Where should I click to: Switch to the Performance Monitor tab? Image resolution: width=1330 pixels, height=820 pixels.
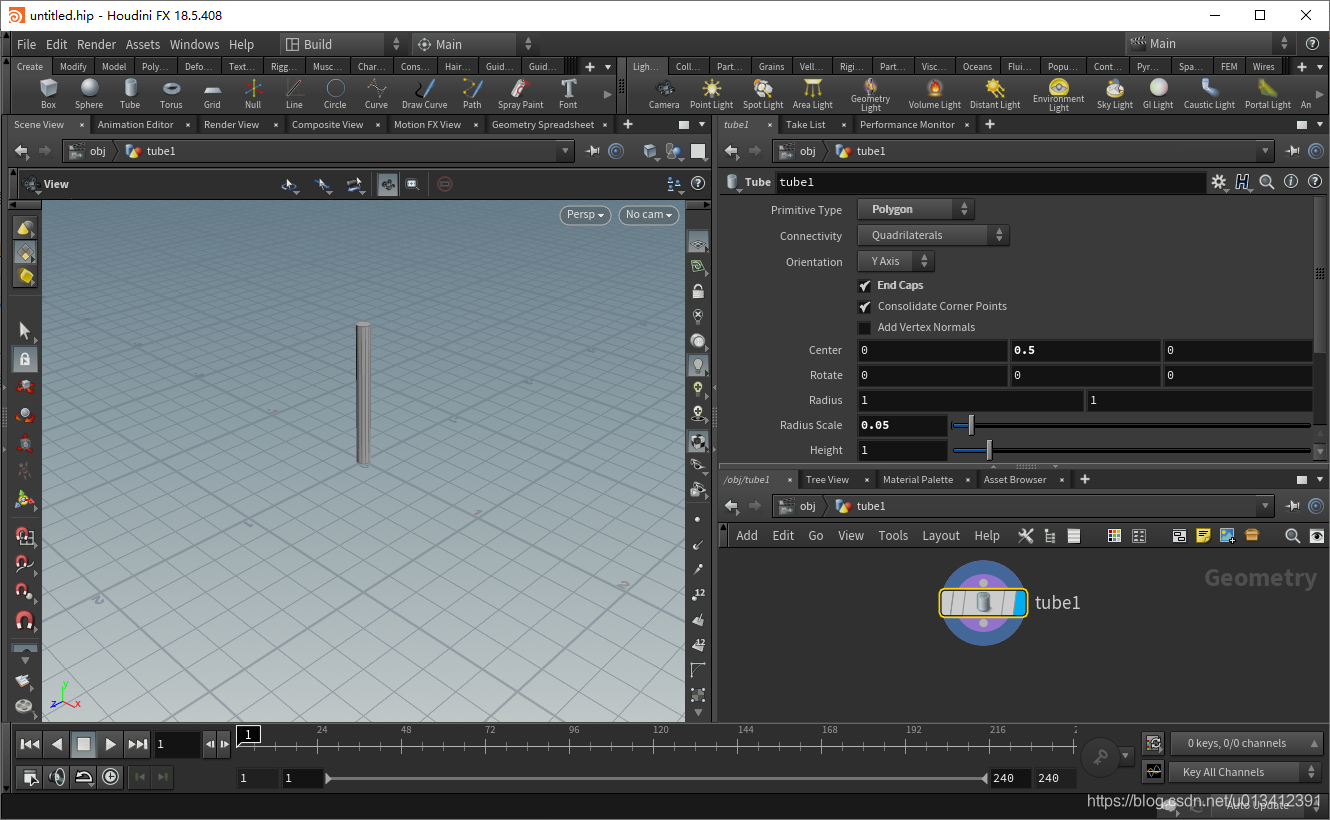[907, 125]
